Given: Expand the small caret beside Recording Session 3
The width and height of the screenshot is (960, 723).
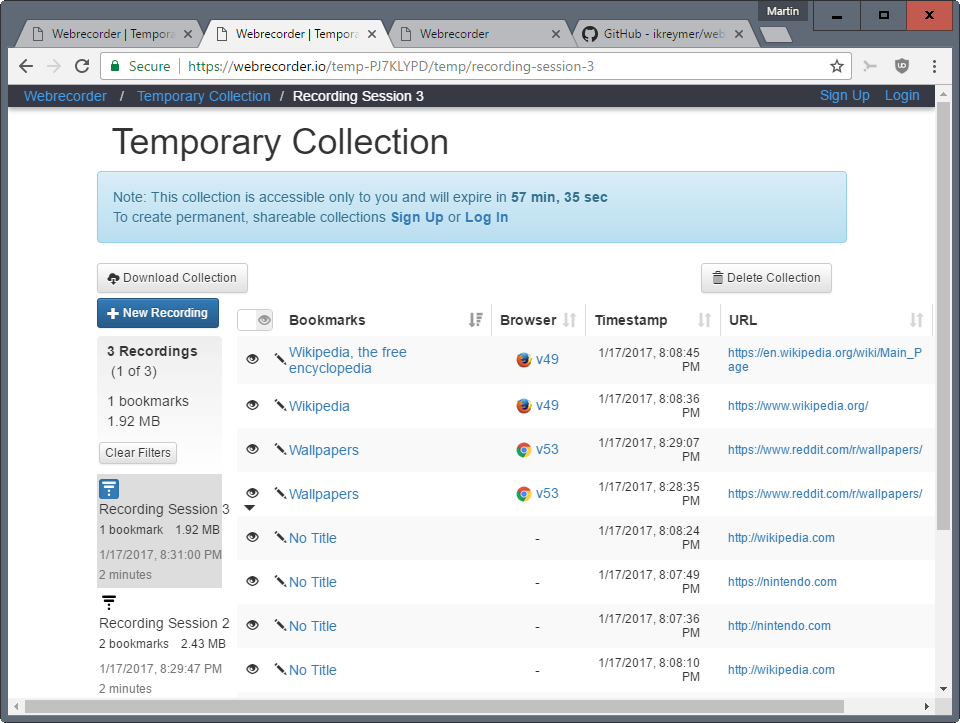Looking at the screenshot, I should point(249,508).
